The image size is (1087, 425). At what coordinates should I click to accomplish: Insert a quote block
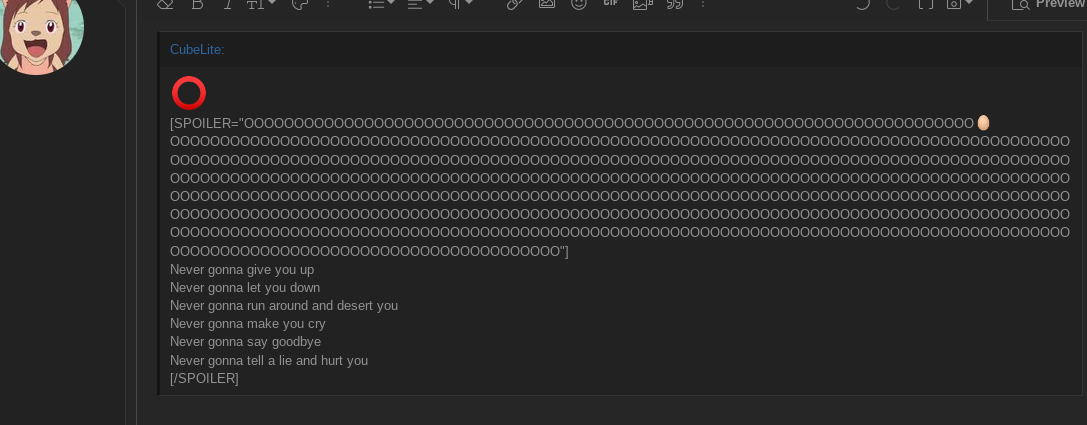pyautogui.click(x=675, y=3)
